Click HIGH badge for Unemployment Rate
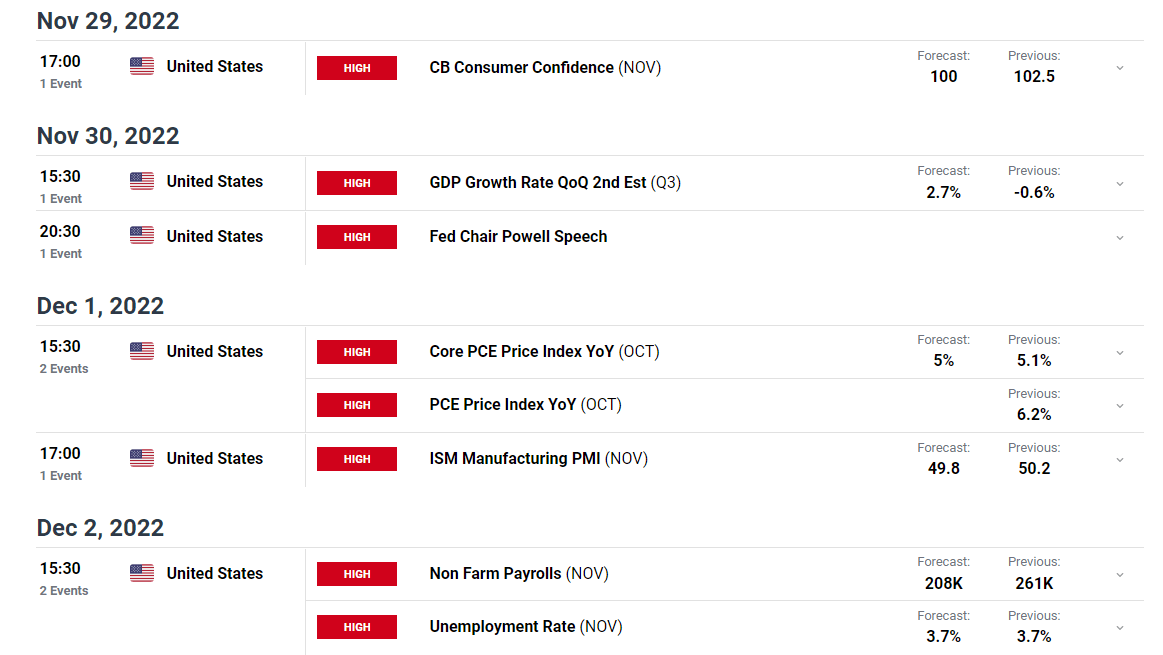The height and width of the screenshot is (655, 1163). coord(357,627)
